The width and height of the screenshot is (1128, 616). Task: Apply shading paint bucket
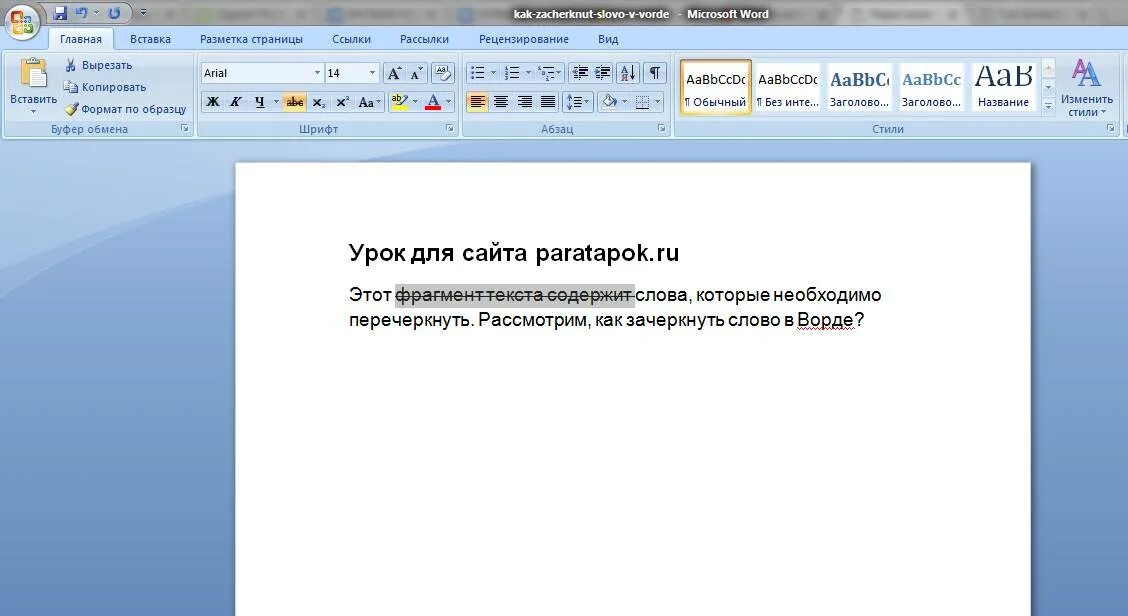click(x=609, y=102)
